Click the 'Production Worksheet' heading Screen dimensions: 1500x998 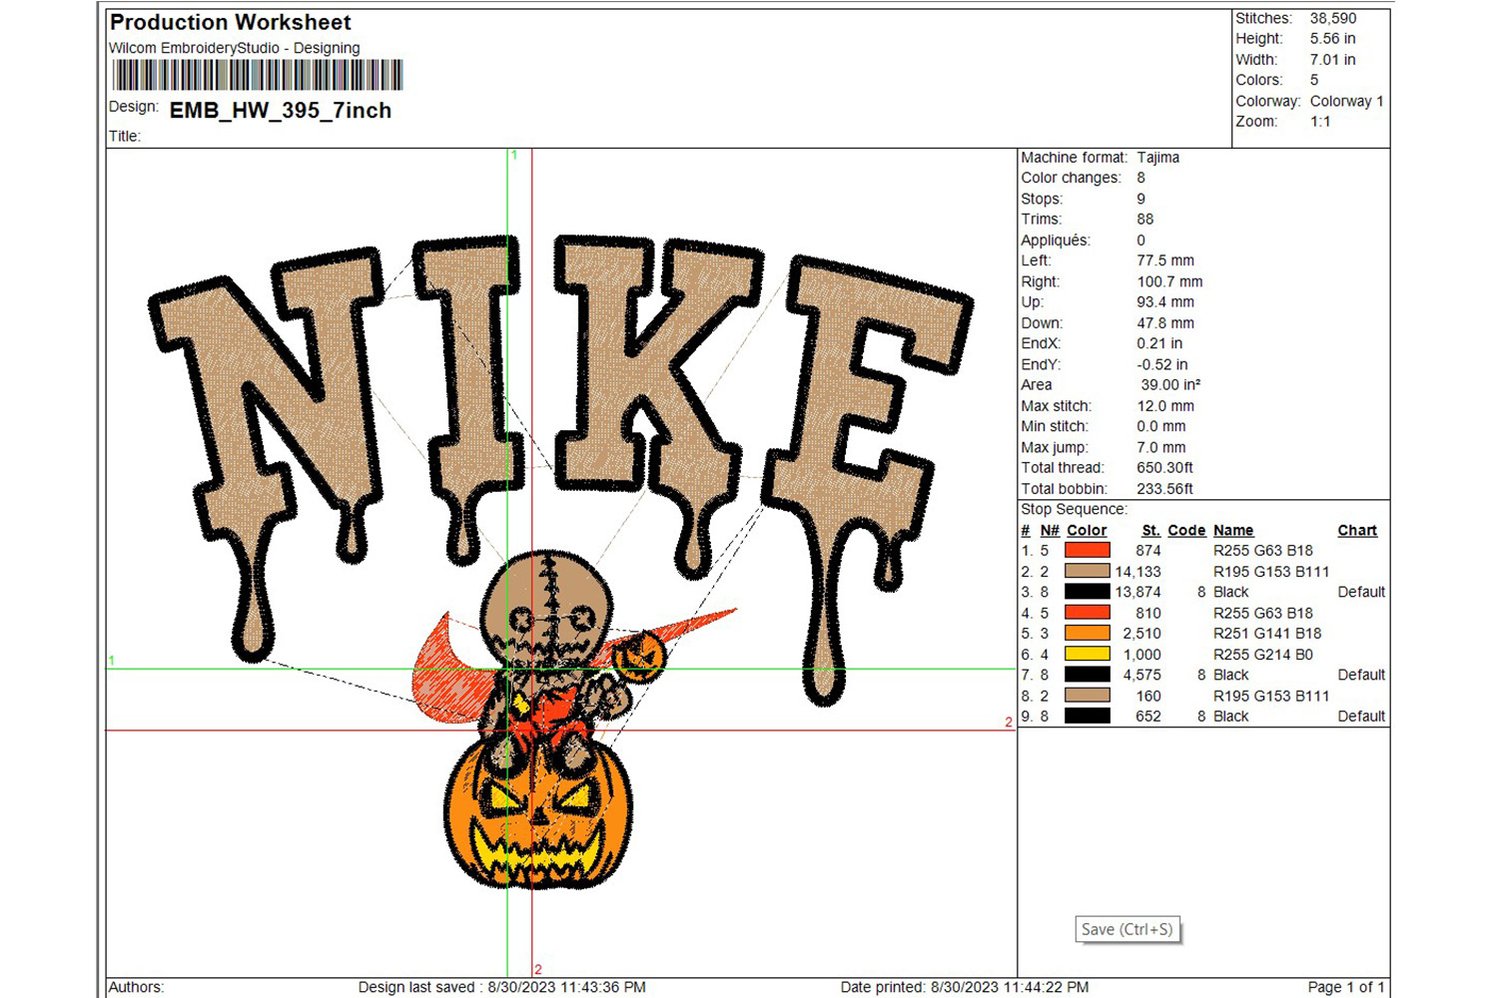[231, 22]
